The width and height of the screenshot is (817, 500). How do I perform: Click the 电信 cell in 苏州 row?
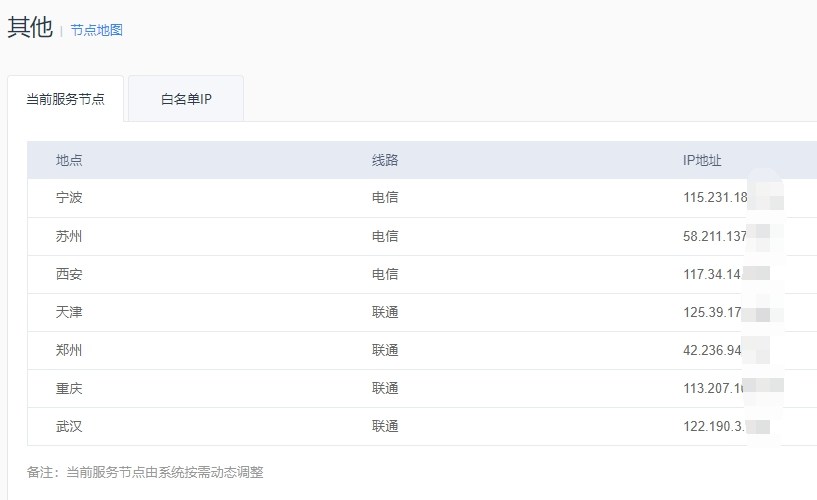pyautogui.click(x=385, y=236)
